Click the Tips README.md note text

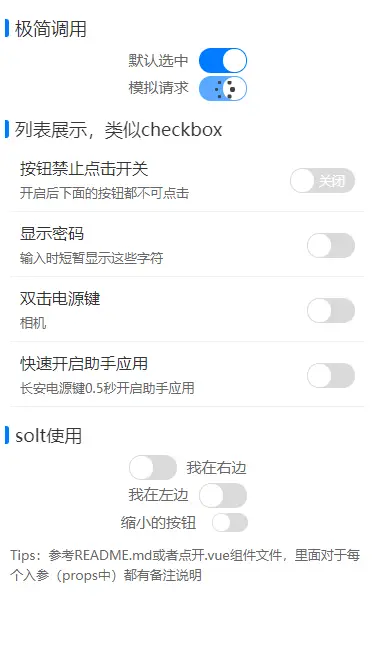pos(185,565)
